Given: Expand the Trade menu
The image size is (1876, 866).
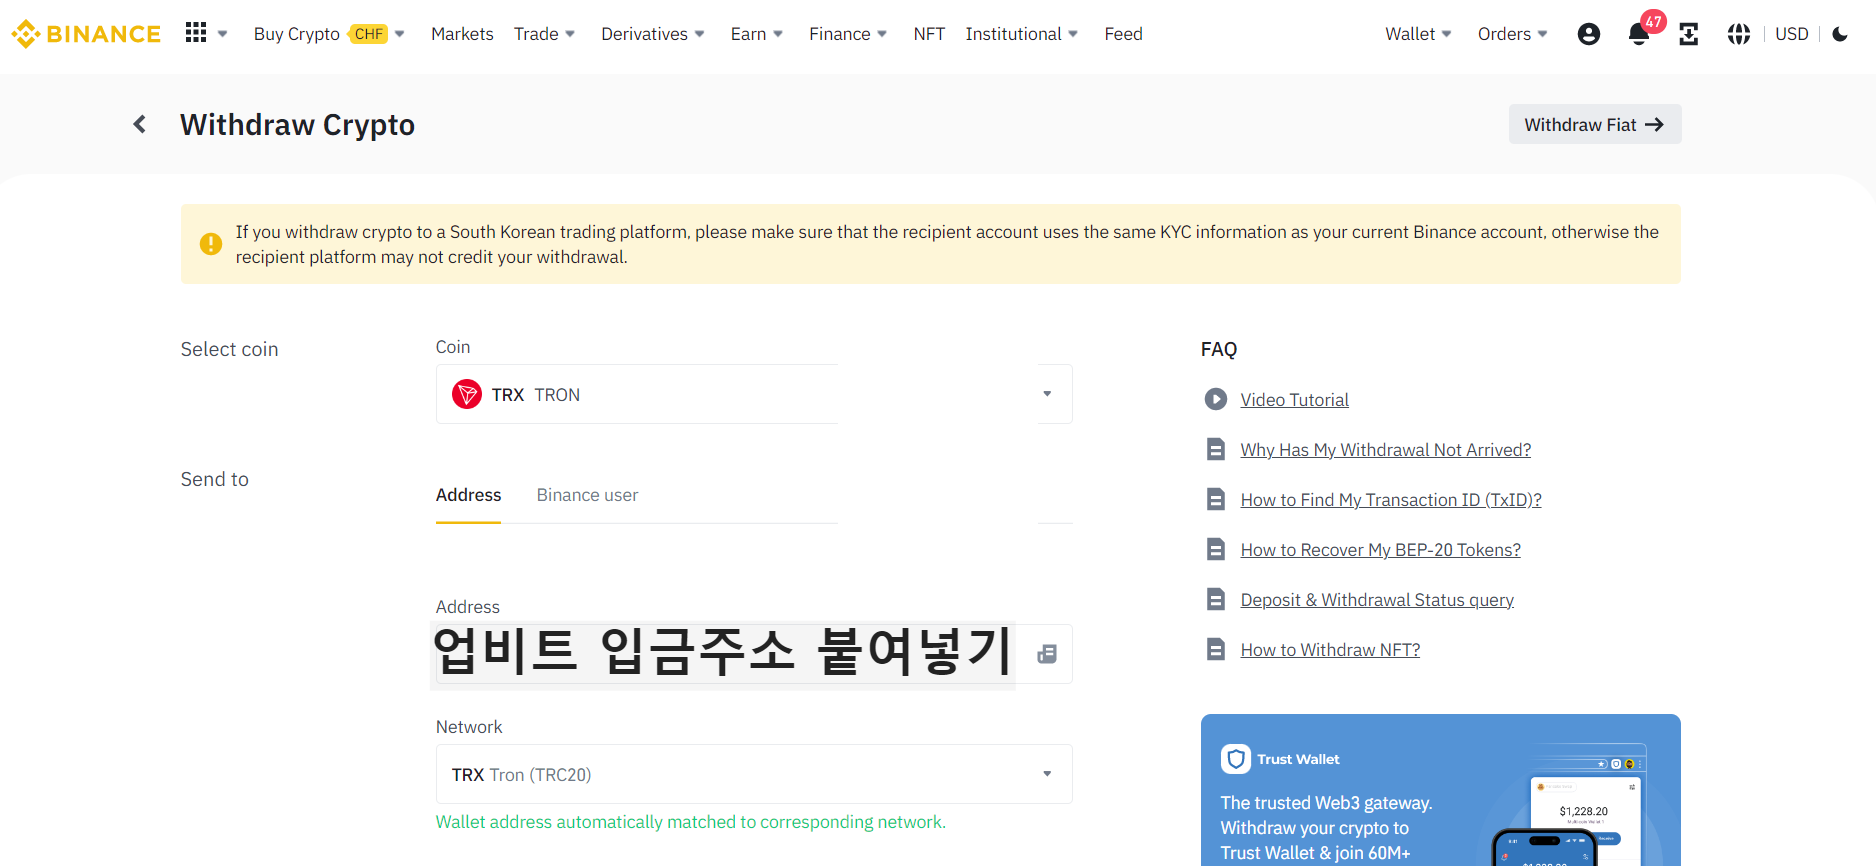Looking at the screenshot, I should click(544, 34).
